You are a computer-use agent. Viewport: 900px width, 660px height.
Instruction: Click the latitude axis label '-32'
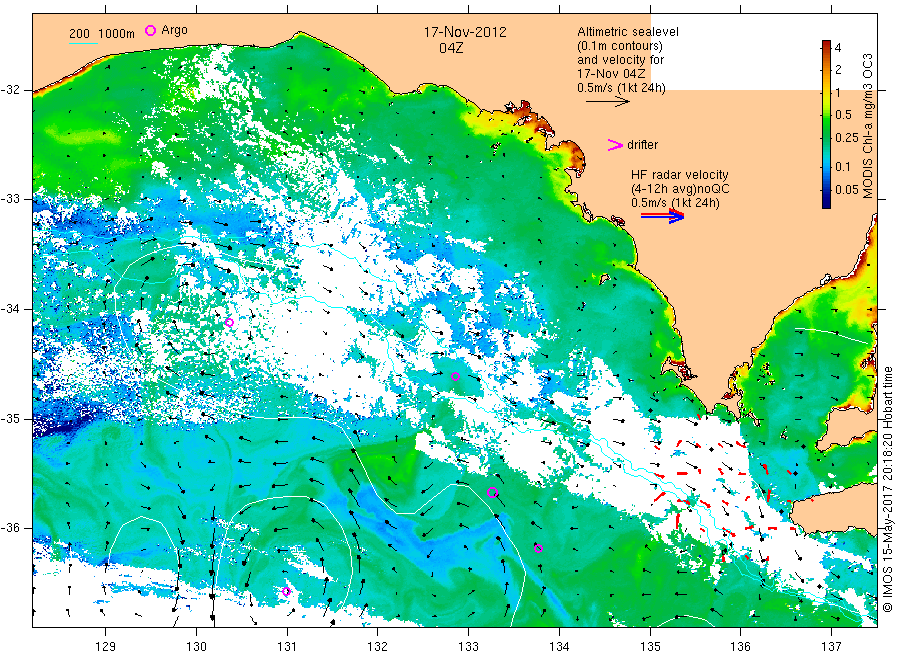(x=10, y=90)
